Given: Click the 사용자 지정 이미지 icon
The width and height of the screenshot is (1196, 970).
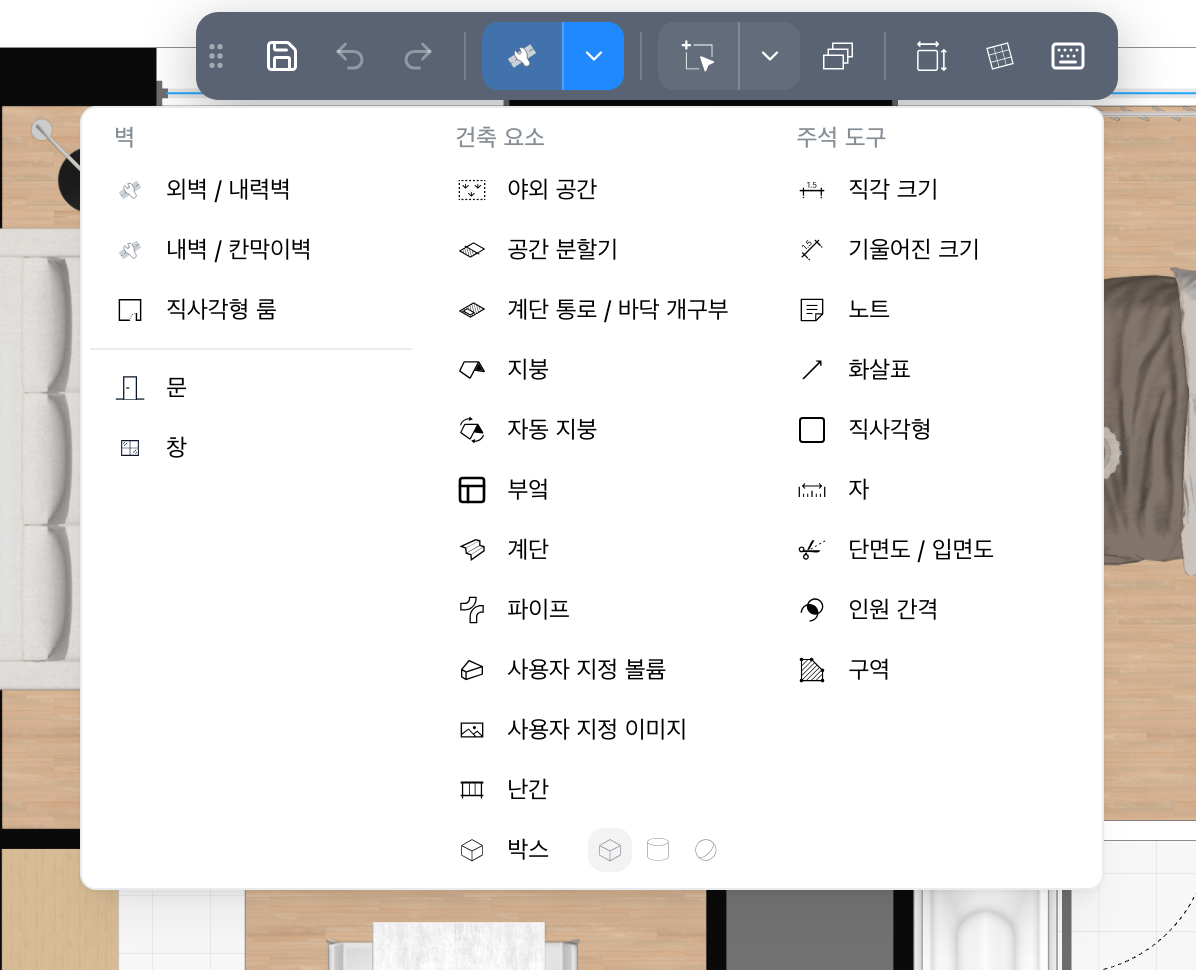Looking at the screenshot, I should click(x=471, y=730).
